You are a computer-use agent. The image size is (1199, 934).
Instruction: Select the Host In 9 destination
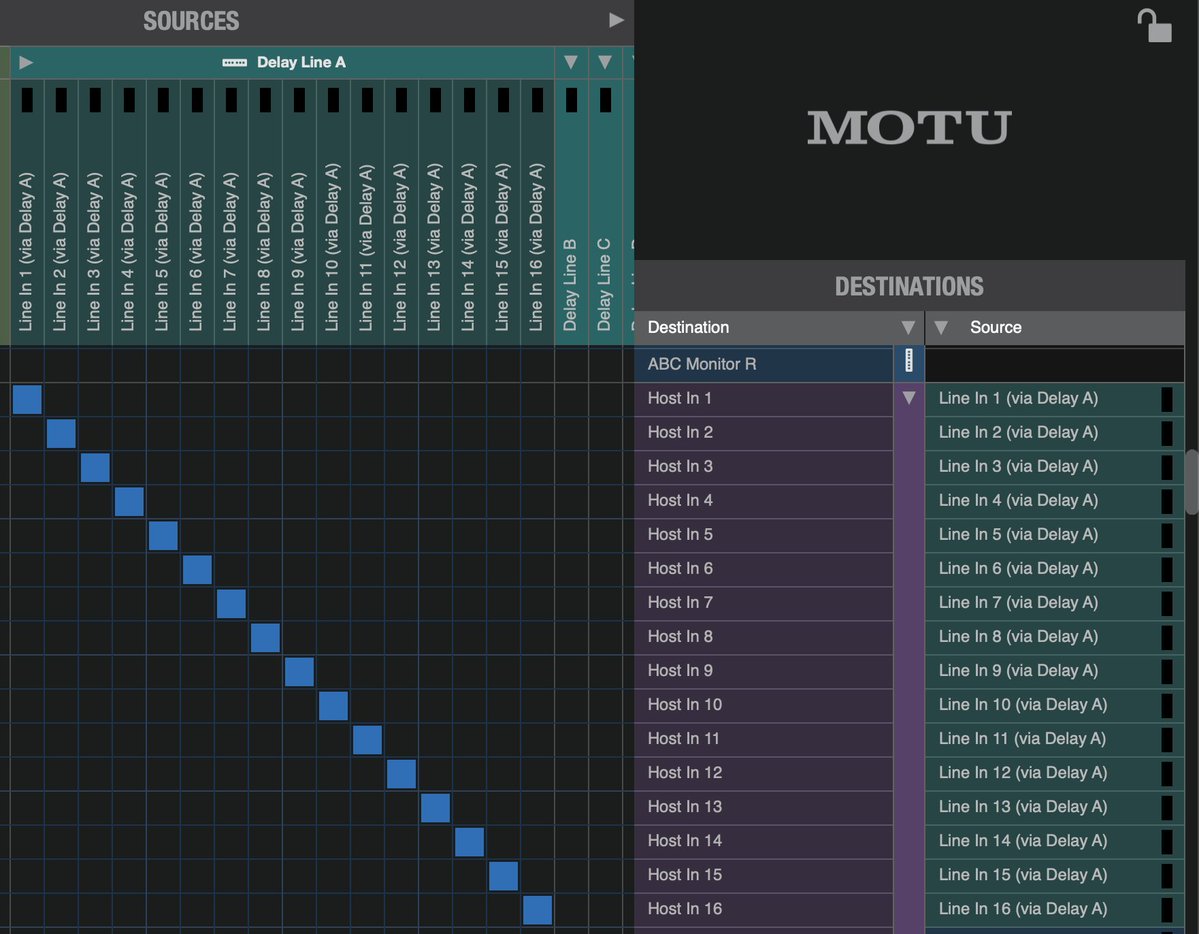(x=764, y=671)
